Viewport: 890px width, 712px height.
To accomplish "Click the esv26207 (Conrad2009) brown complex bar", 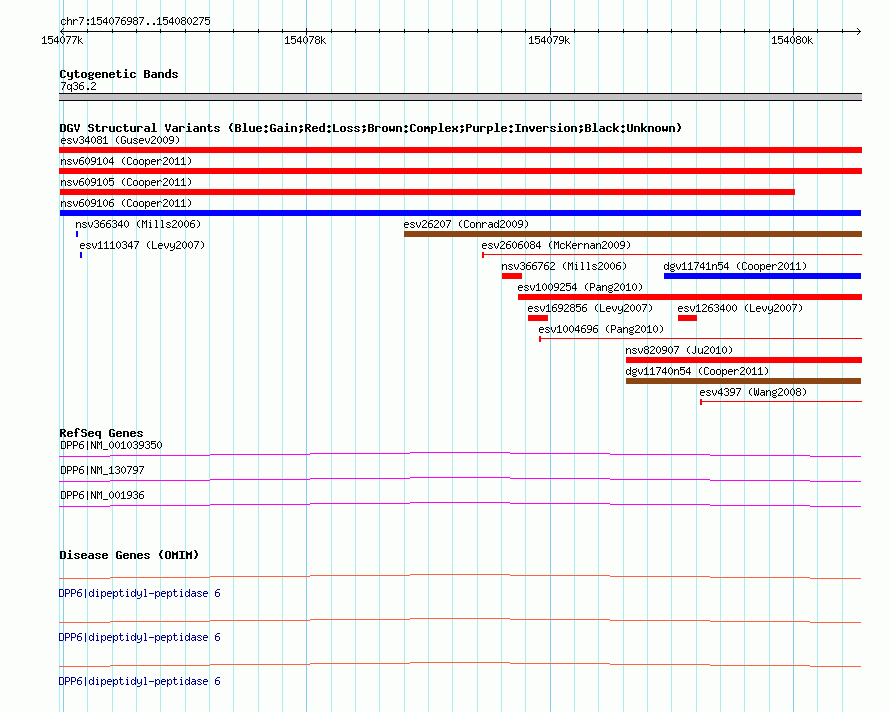I will tap(633, 234).
